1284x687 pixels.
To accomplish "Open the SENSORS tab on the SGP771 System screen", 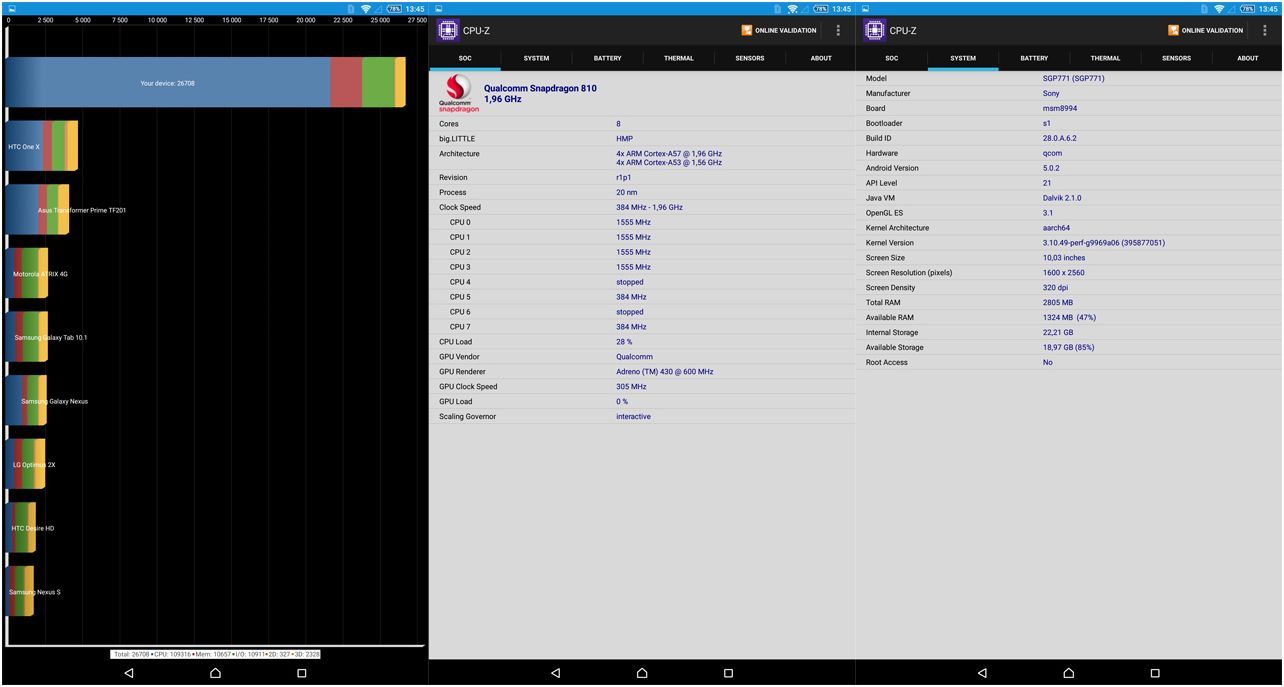I will pos(1176,58).
